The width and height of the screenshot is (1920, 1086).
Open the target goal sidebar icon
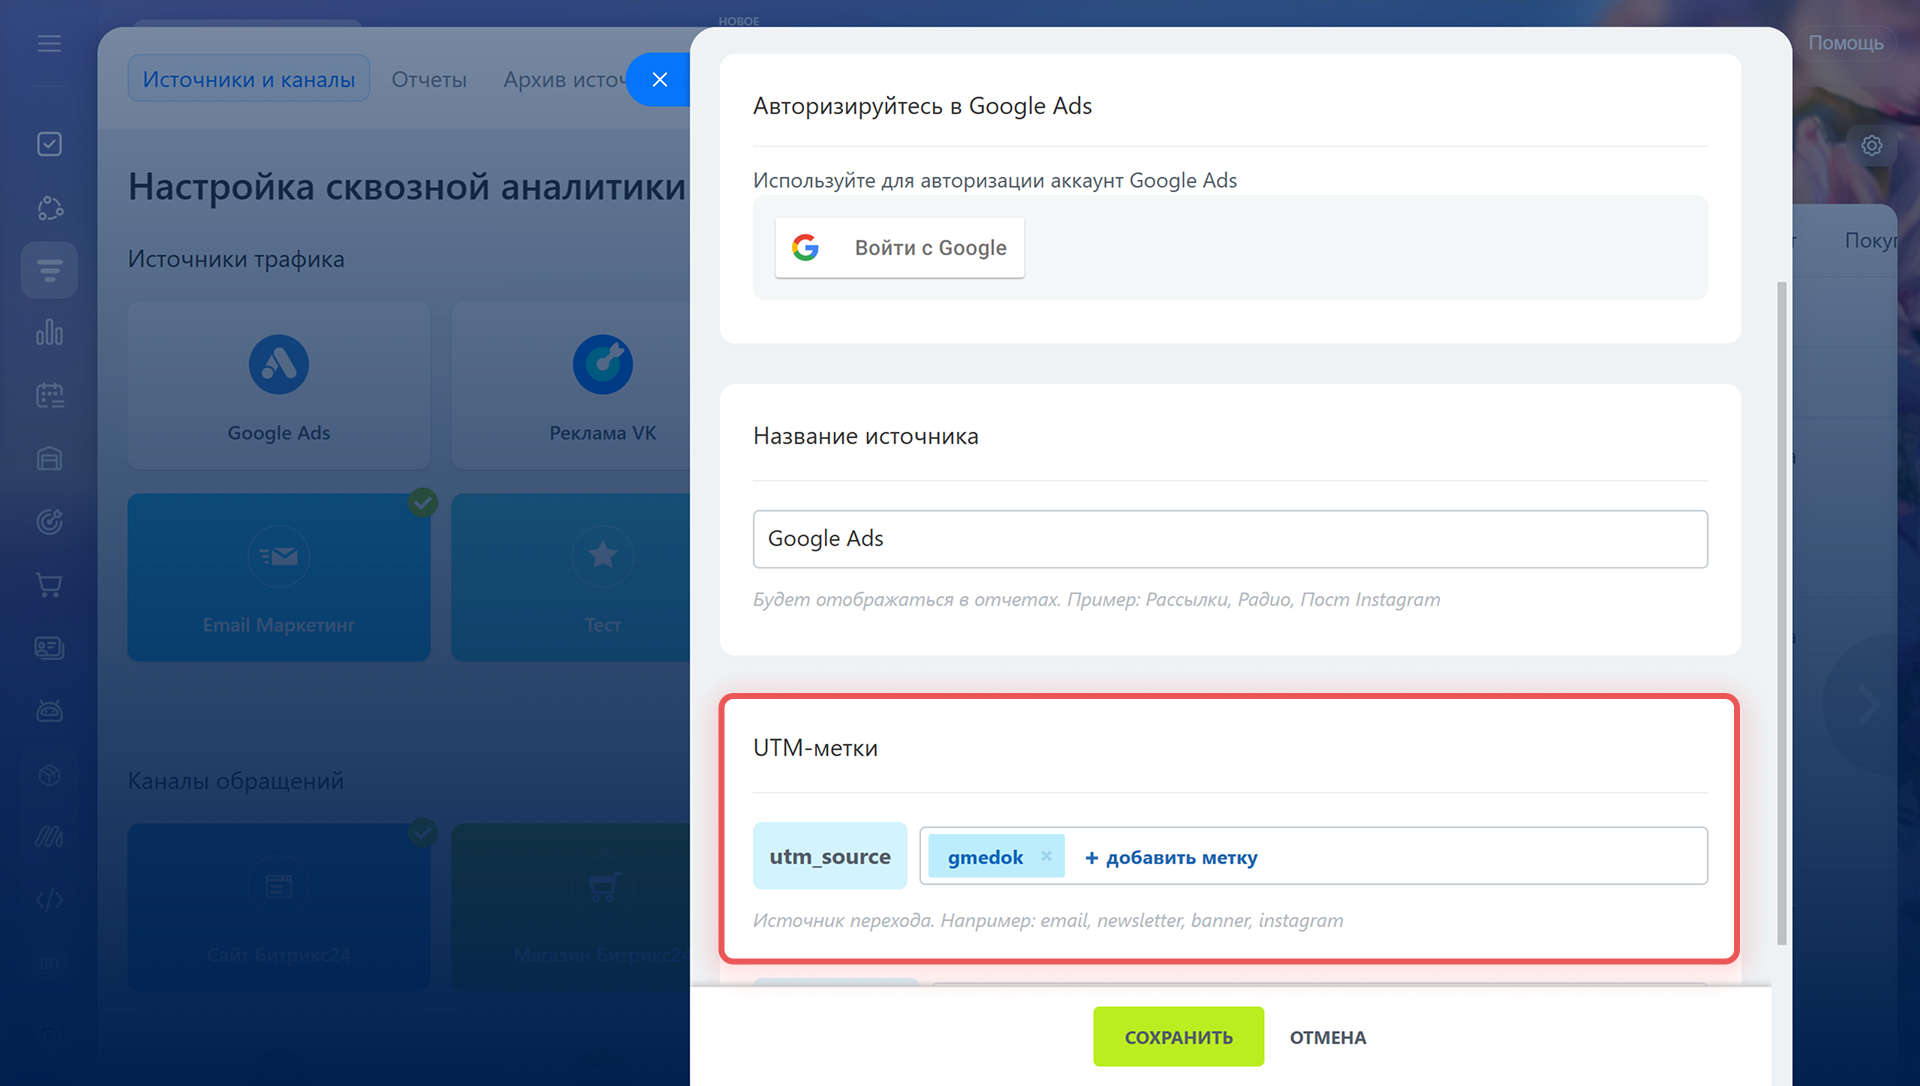(x=49, y=521)
